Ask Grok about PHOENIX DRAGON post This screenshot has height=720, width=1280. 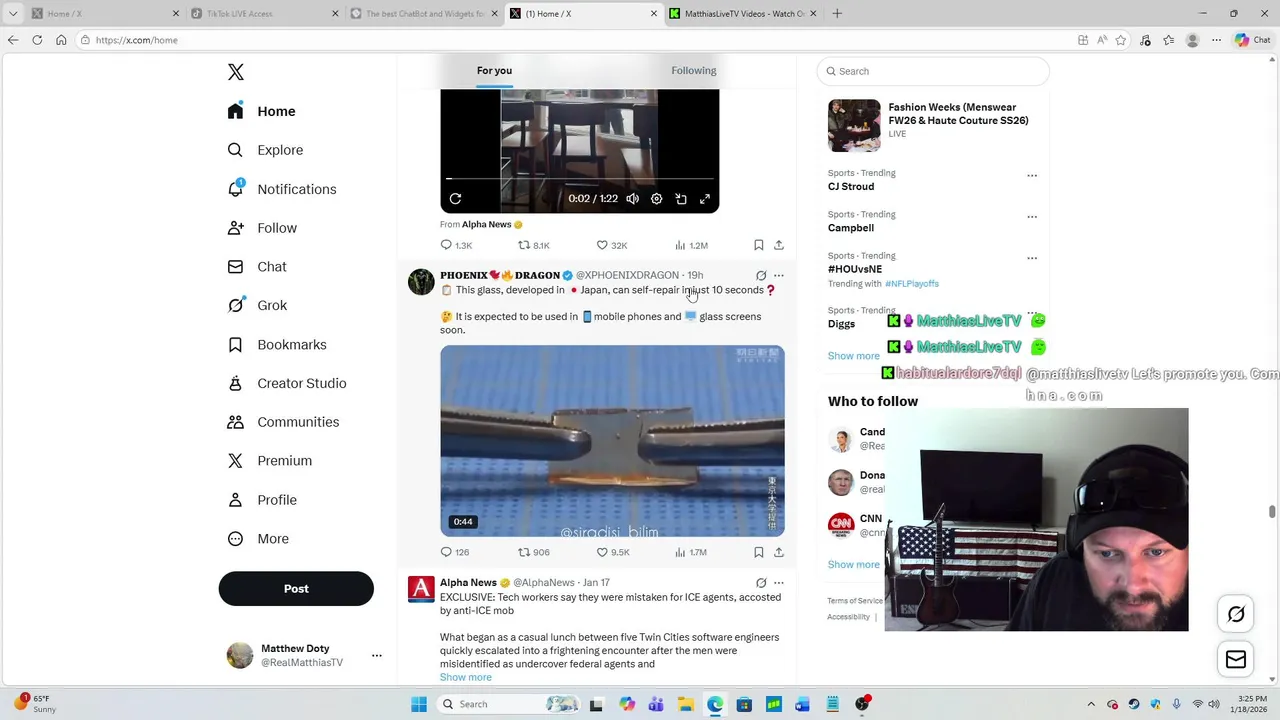(761, 275)
